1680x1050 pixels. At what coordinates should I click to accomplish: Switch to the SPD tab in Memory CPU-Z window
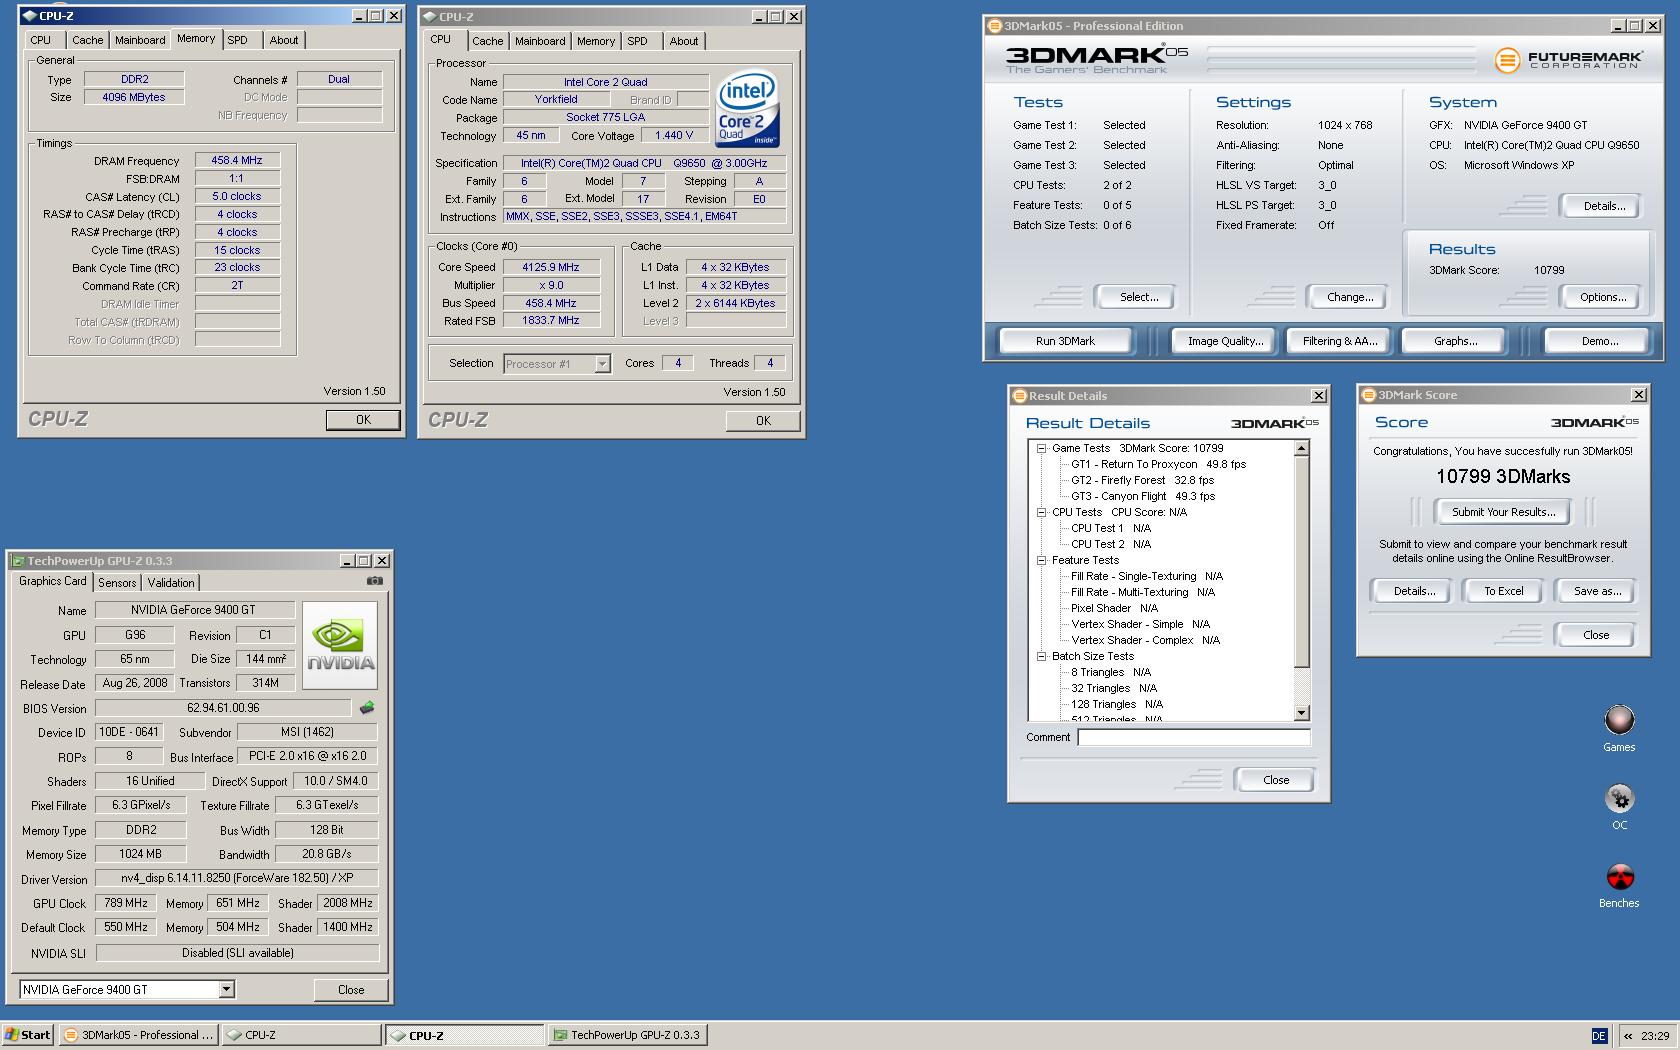tap(237, 40)
